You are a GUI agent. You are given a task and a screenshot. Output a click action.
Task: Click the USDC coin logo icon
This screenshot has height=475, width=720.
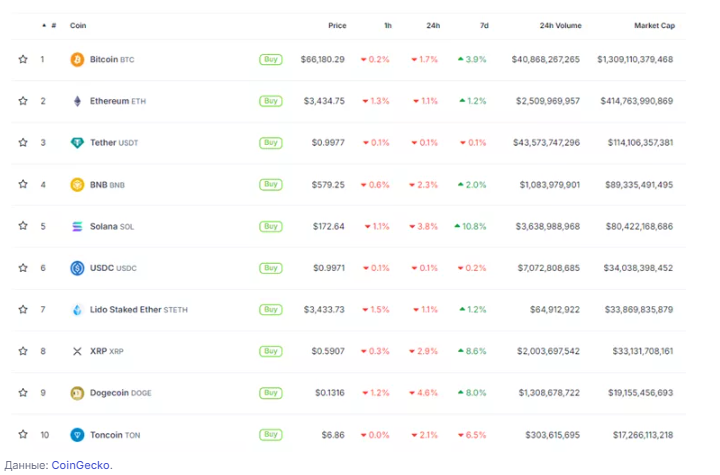click(x=77, y=268)
